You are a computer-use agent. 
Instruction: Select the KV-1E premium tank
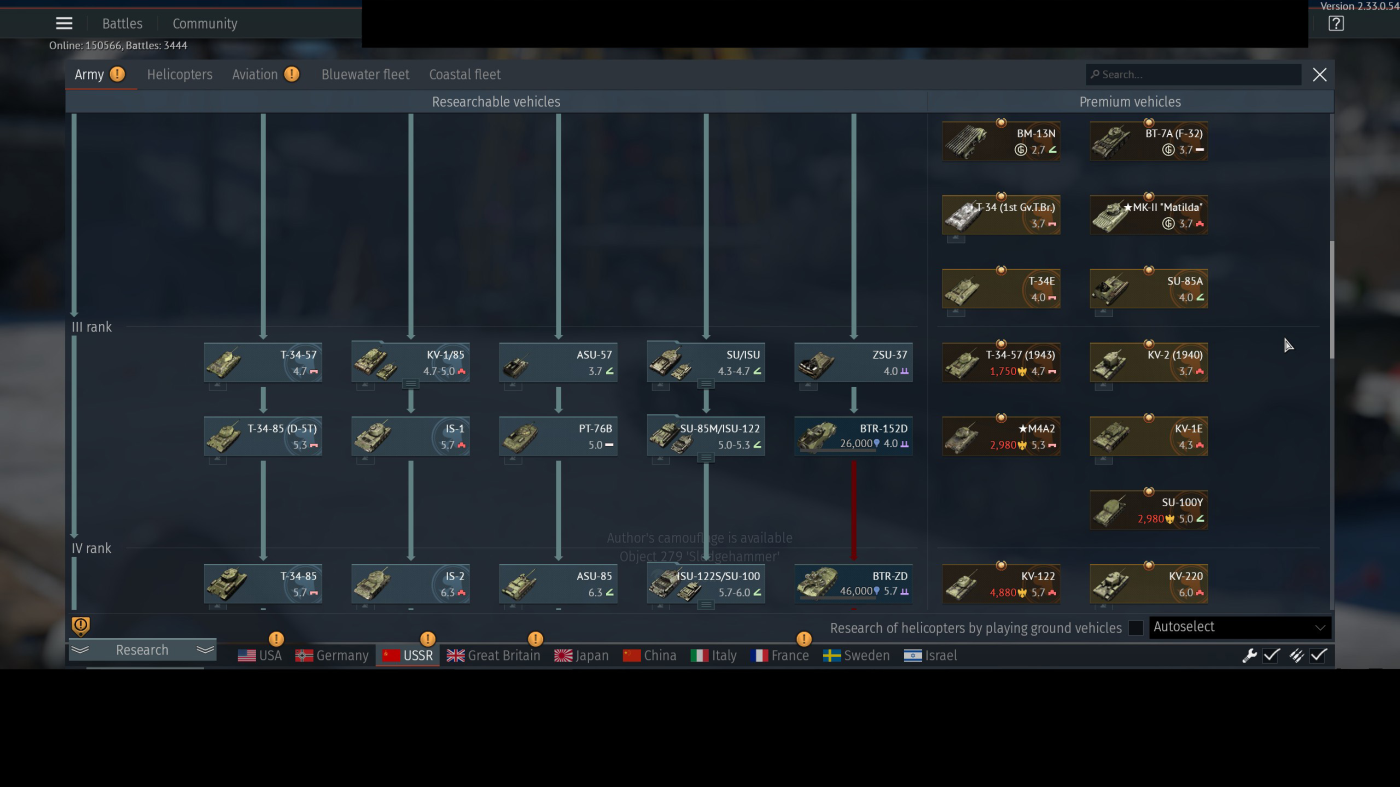point(1149,436)
